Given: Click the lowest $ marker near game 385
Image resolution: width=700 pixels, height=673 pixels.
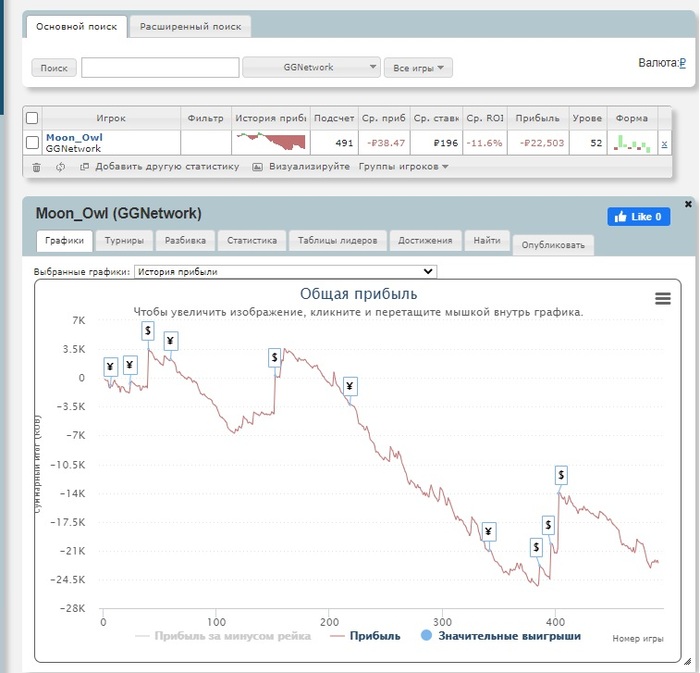Looking at the screenshot, I should click(536, 547).
